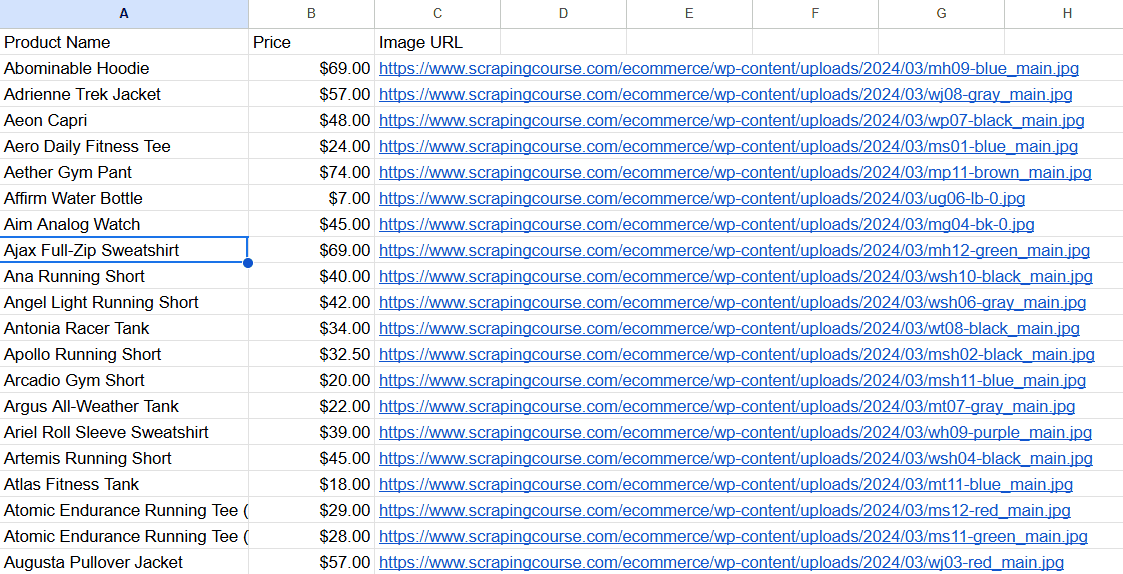This screenshot has height=574, width=1123.
Task: Select column E header
Action: [x=689, y=14]
